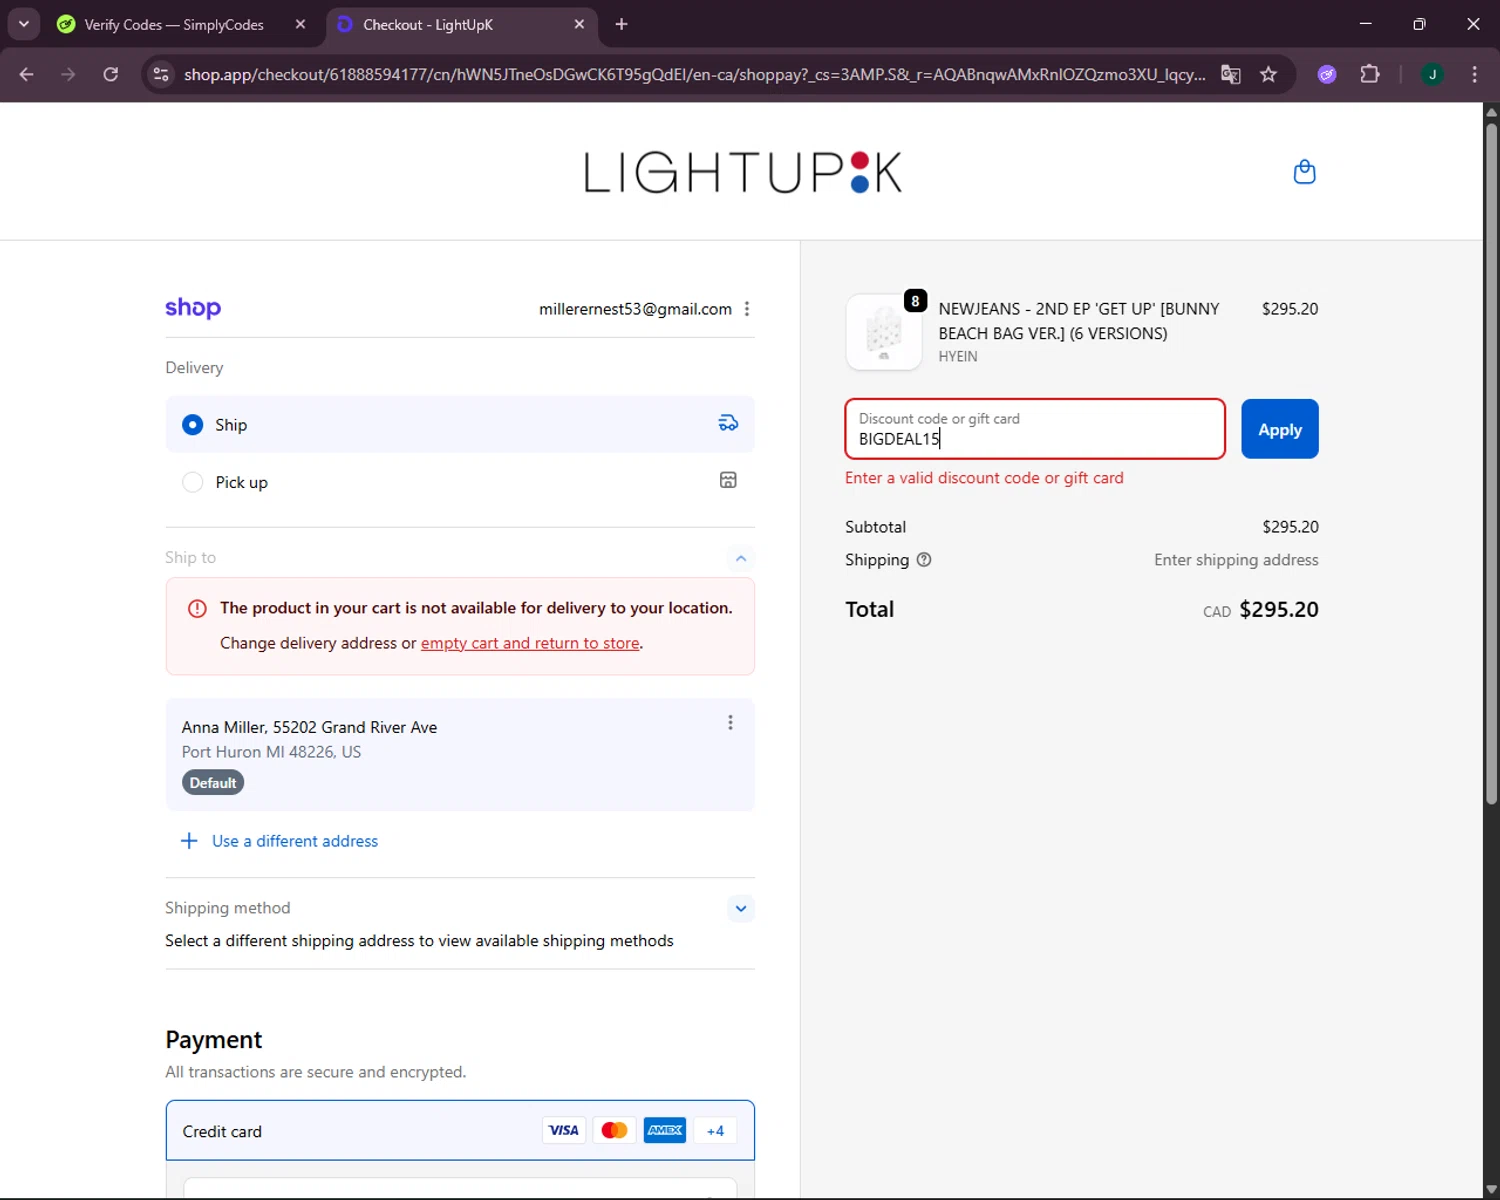Switch to the Verify Codes — SimplyCodes tab
1500x1200 pixels.
pyautogui.click(x=174, y=24)
